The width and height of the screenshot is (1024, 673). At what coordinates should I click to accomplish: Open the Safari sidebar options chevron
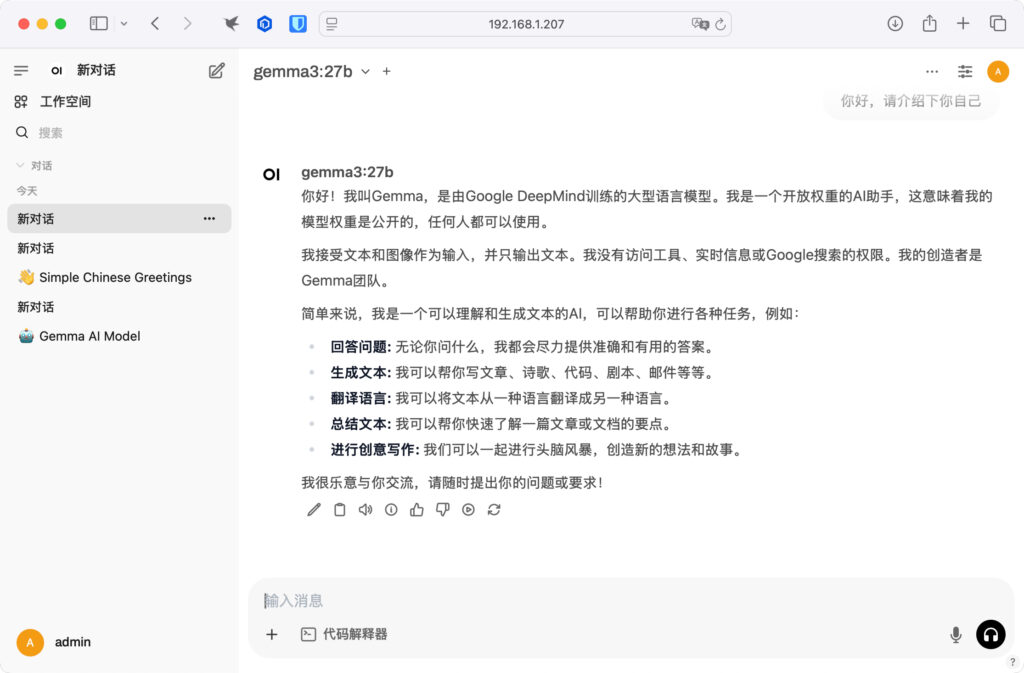[124, 23]
